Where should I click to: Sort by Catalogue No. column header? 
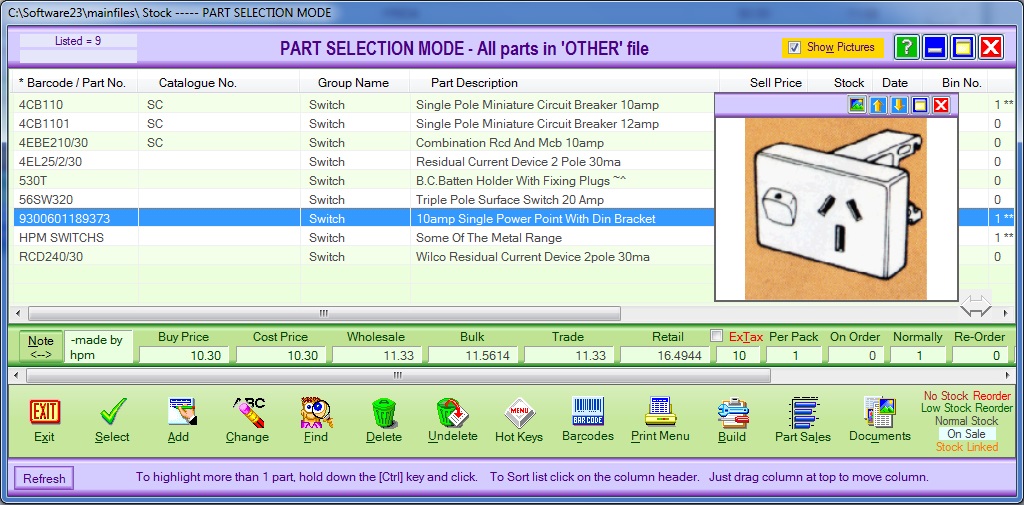[219, 83]
